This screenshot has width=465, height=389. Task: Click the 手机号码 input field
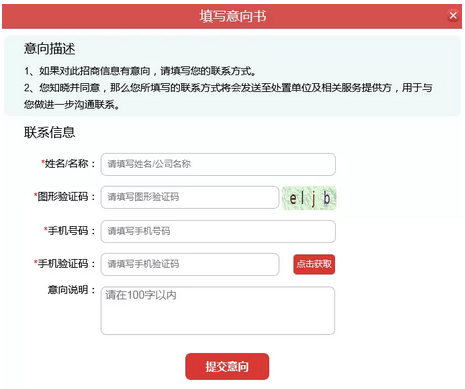pyautogui.click(x=218, y=231)
